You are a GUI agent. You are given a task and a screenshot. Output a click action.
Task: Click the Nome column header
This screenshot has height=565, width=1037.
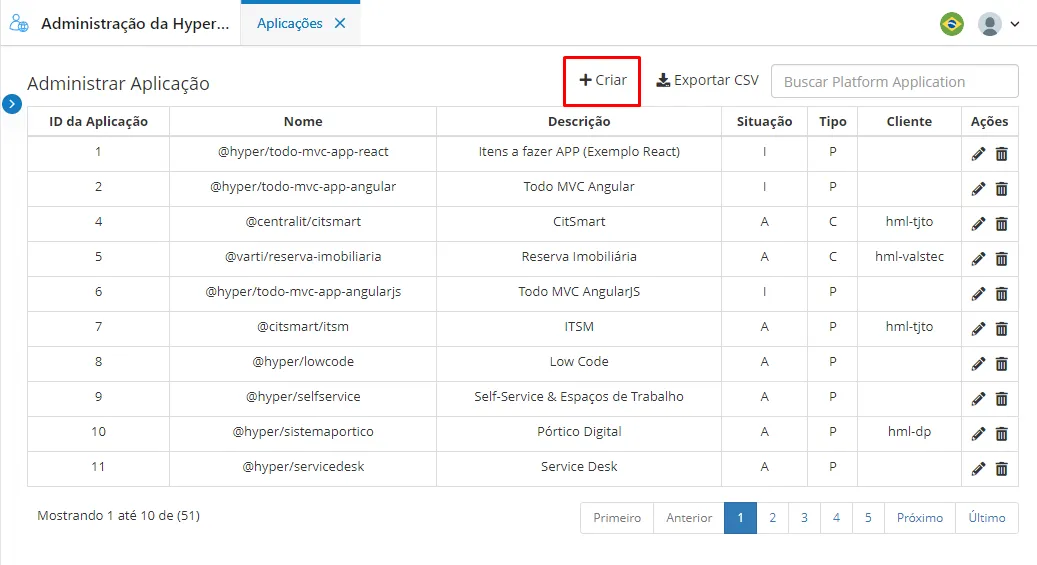pos(303,122)
